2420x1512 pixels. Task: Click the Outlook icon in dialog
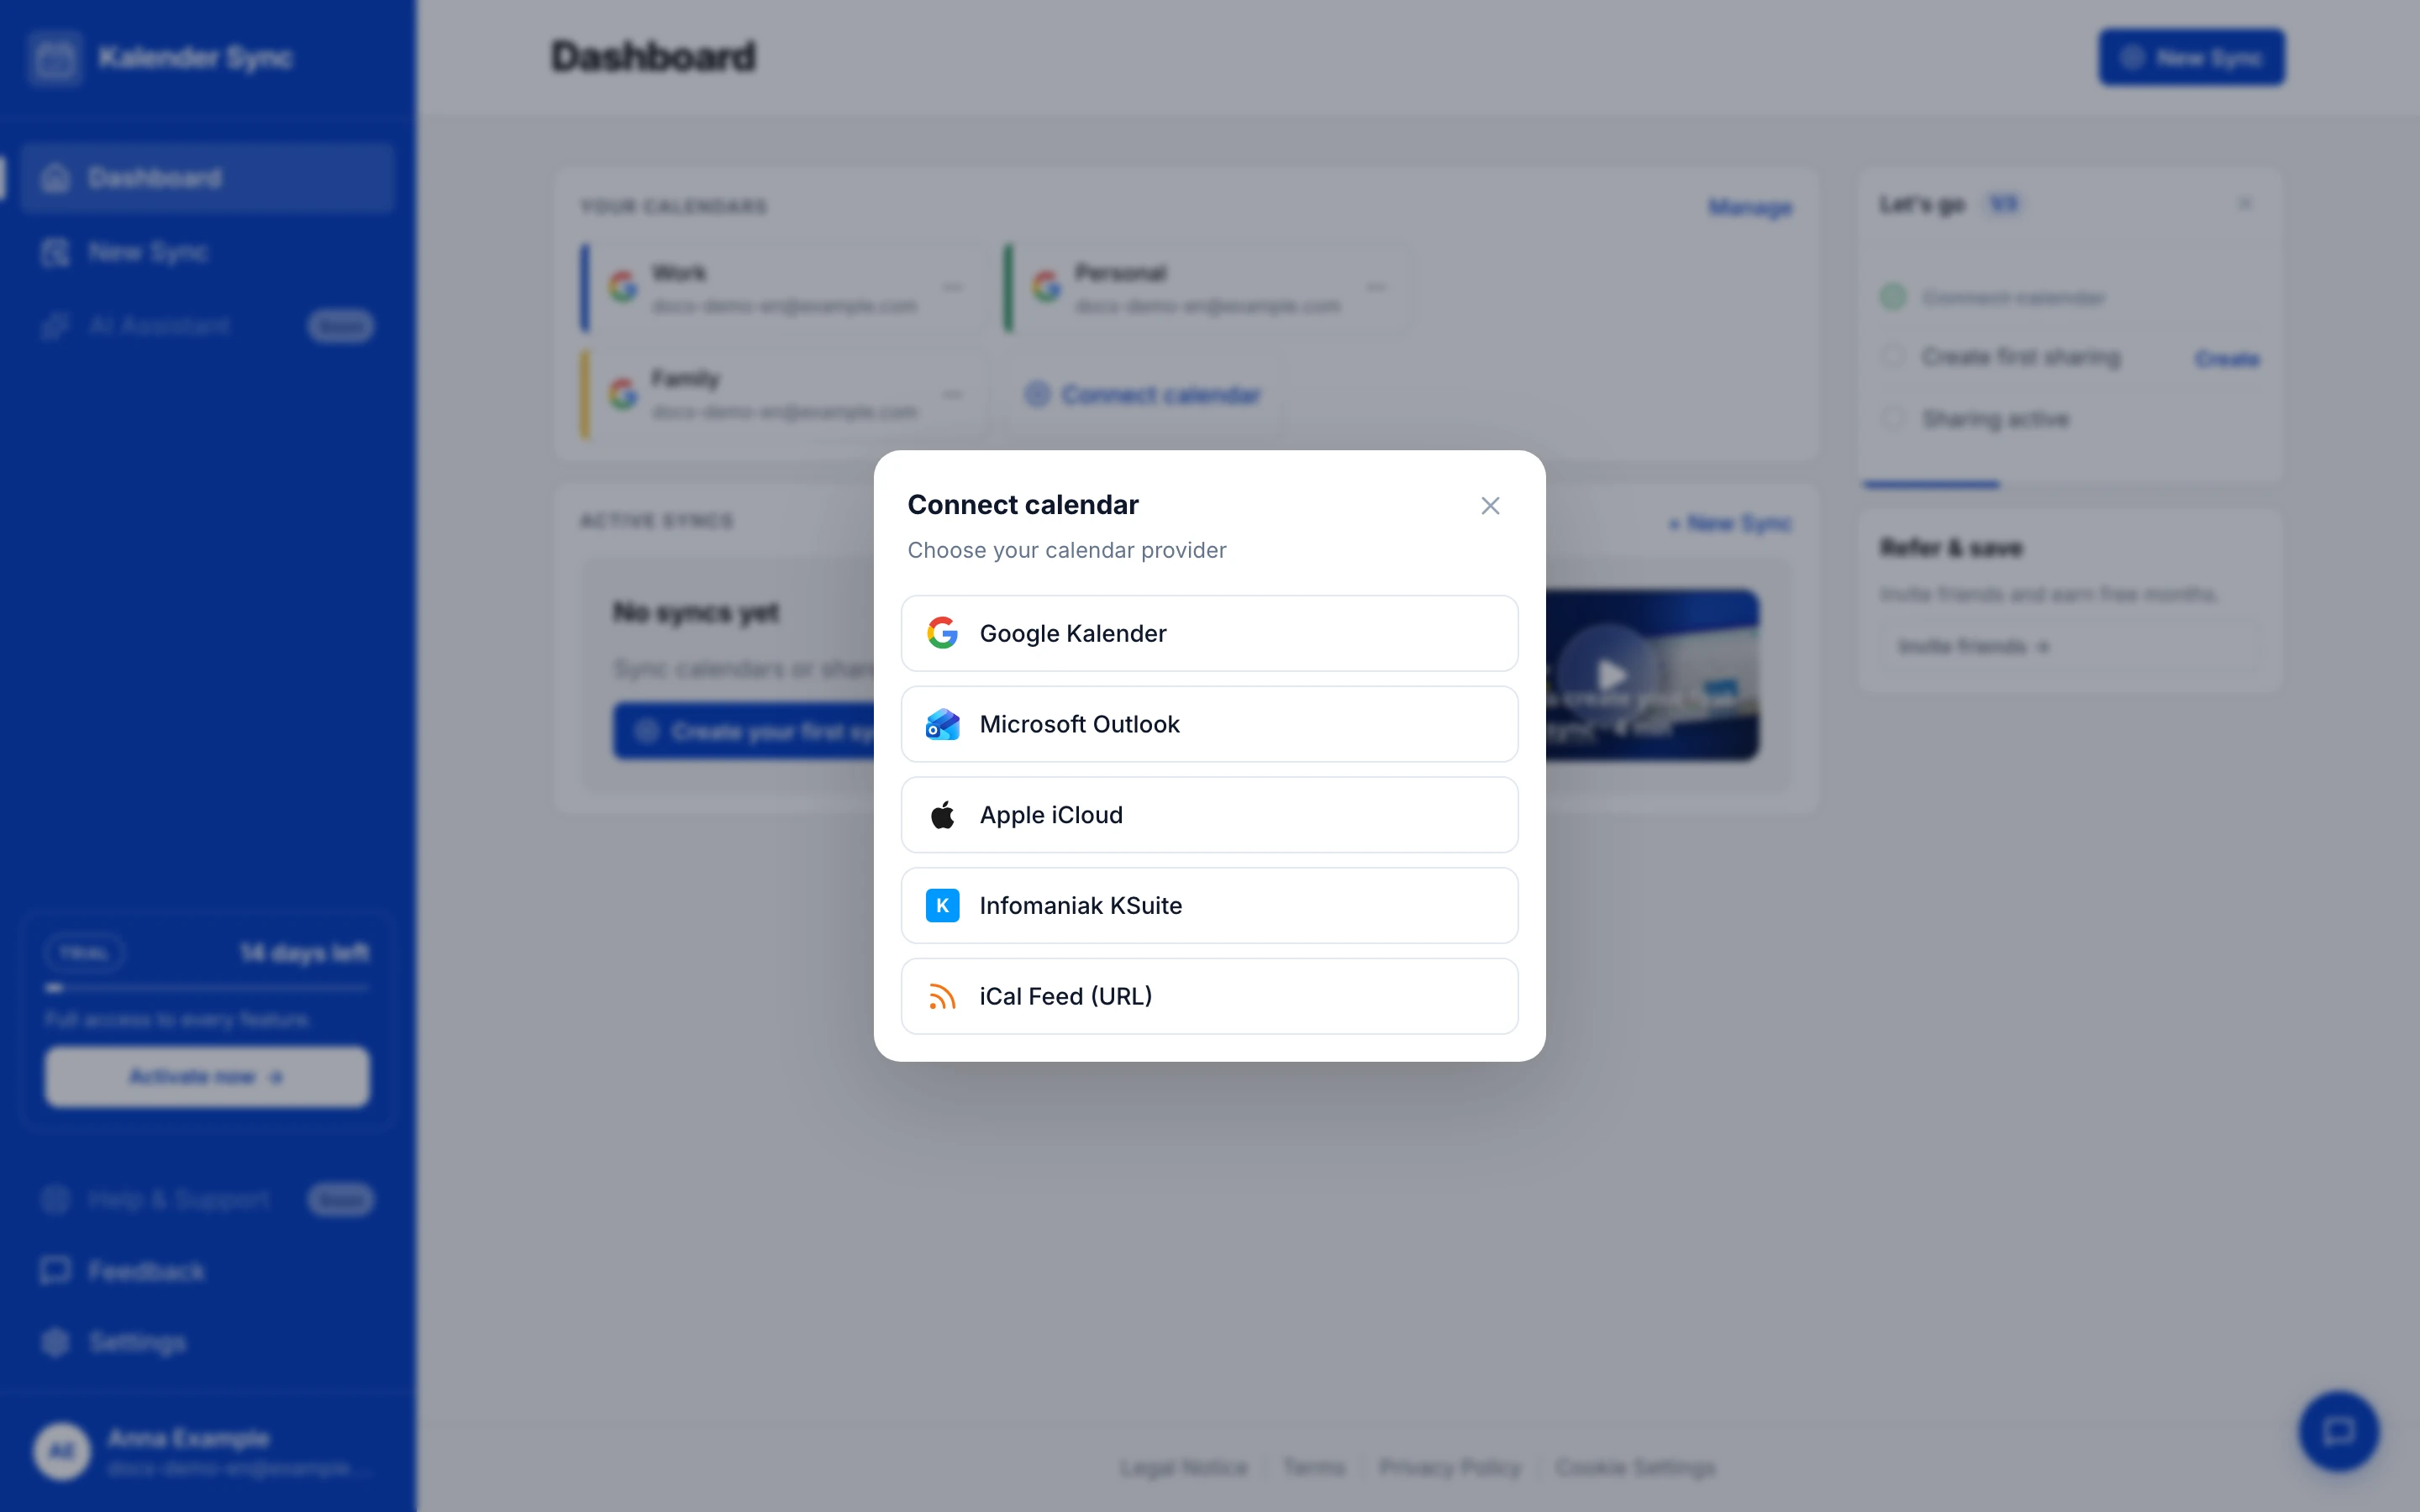coord(942,724)
